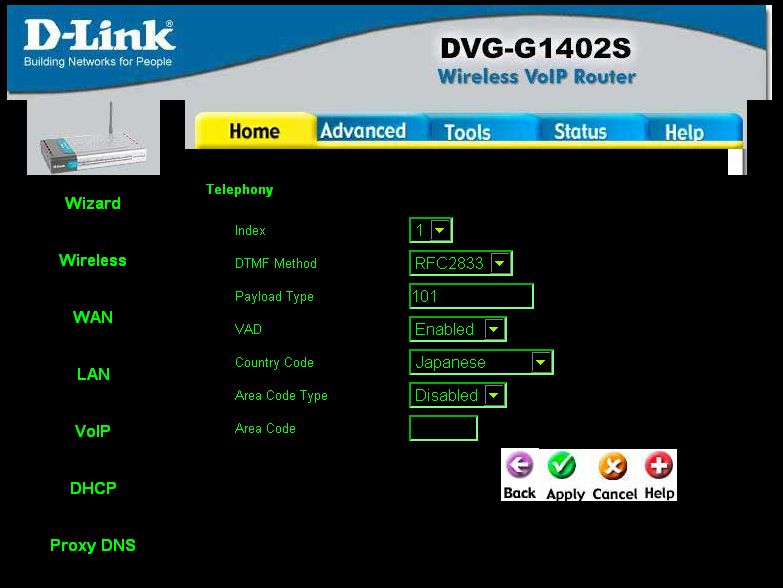
Task: Go to DHCP in the sidebar
Action: click(93, 488)
